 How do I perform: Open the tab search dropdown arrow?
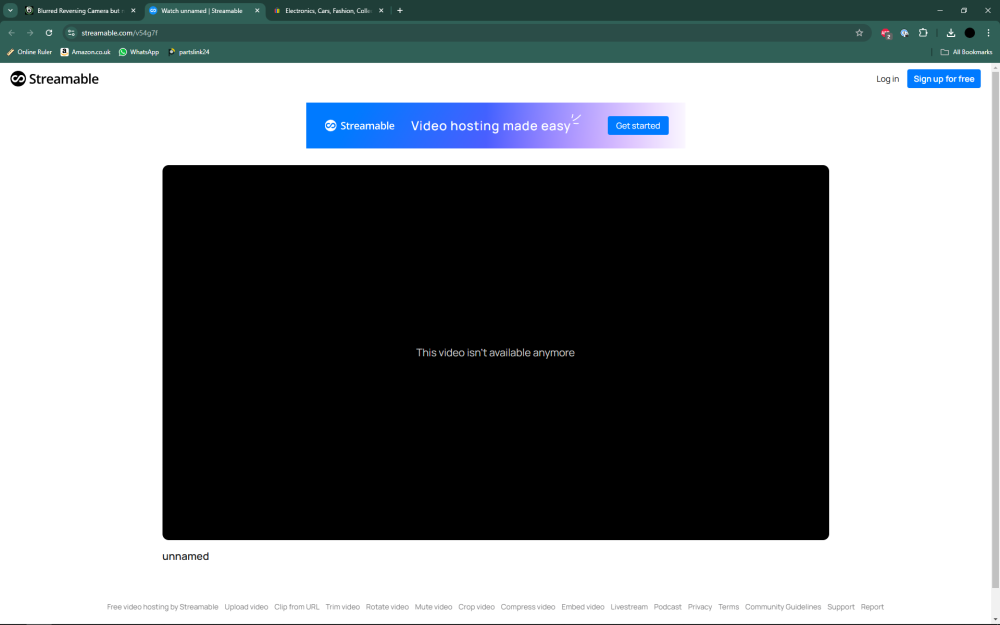click(10, 10)
